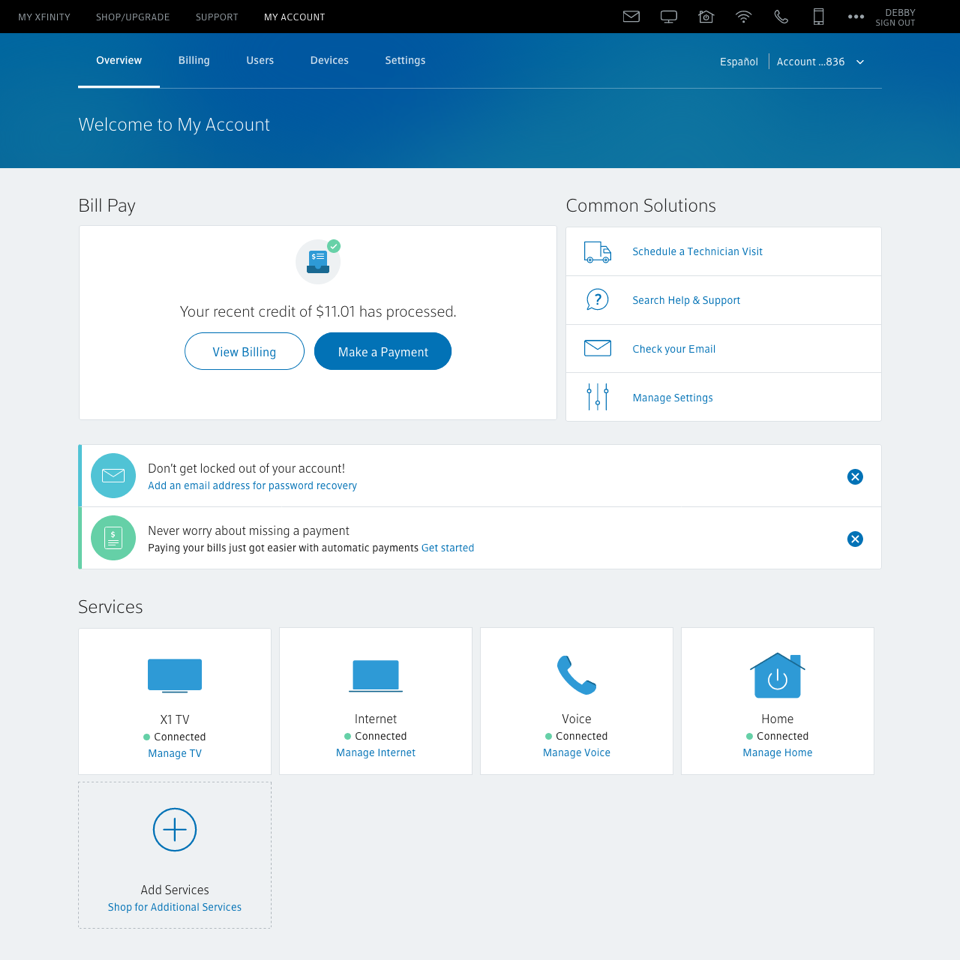Image resolution: width=960 pixels, height=960 pixels.
Task: Click the Manage Internet link
Action: click(x=375, y=752)
